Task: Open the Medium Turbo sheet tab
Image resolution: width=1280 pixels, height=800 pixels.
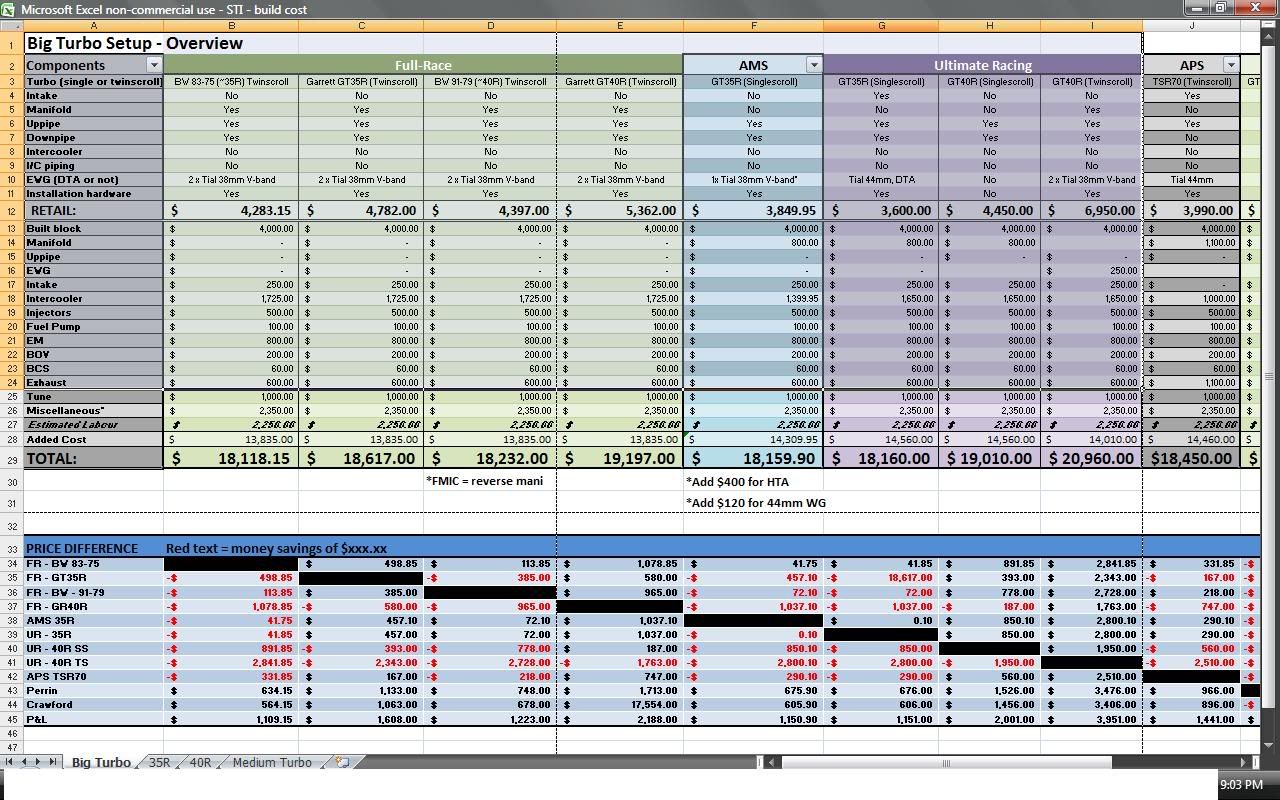Action: click(x=272, y=762)
